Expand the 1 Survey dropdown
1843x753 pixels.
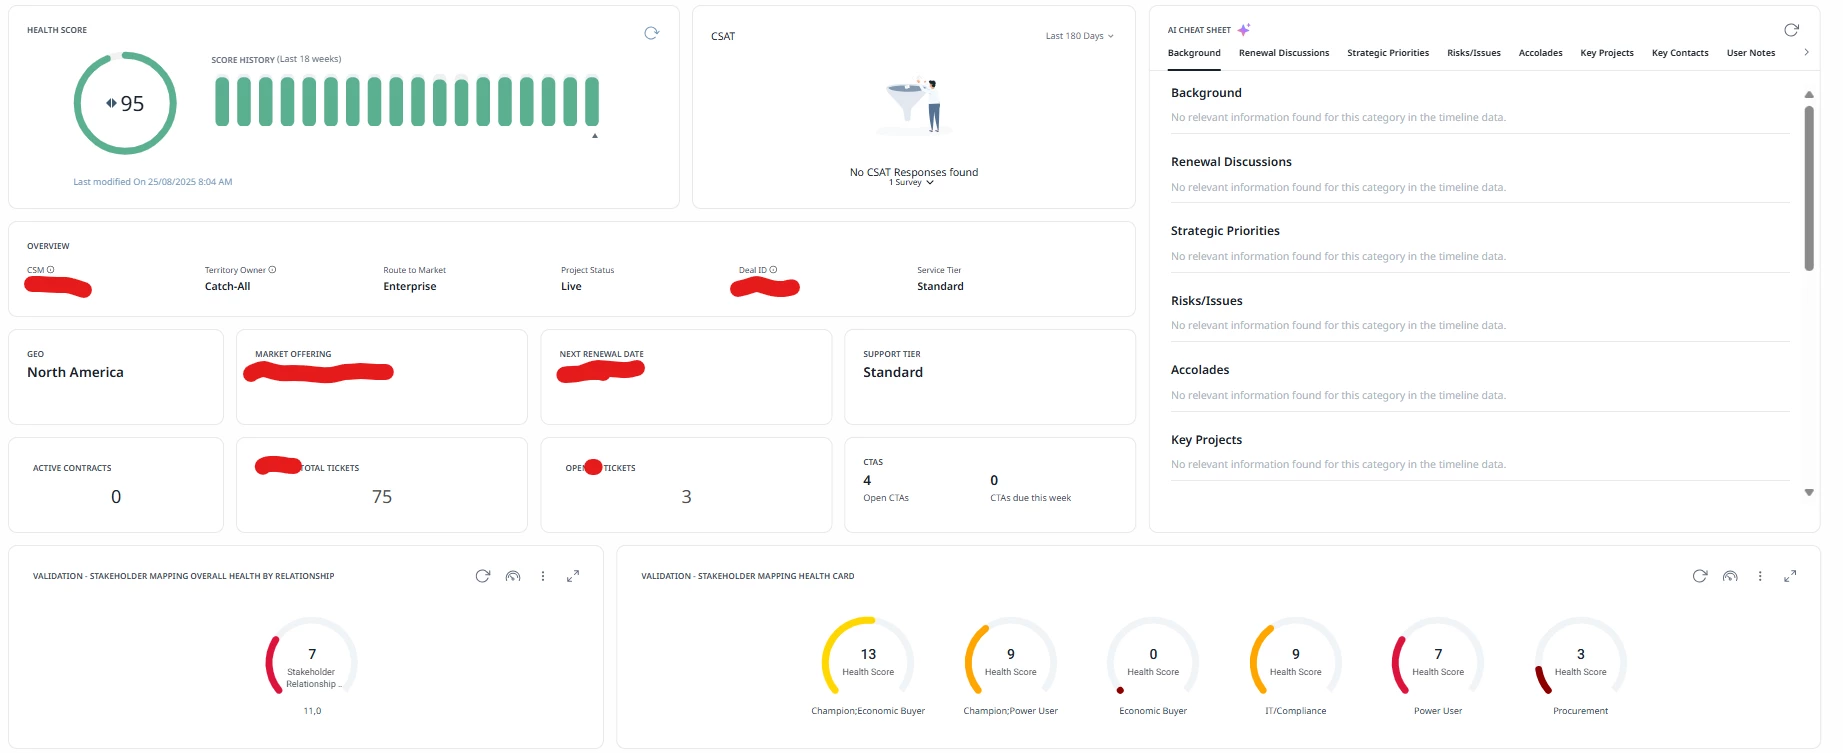[x=911, y=183]
